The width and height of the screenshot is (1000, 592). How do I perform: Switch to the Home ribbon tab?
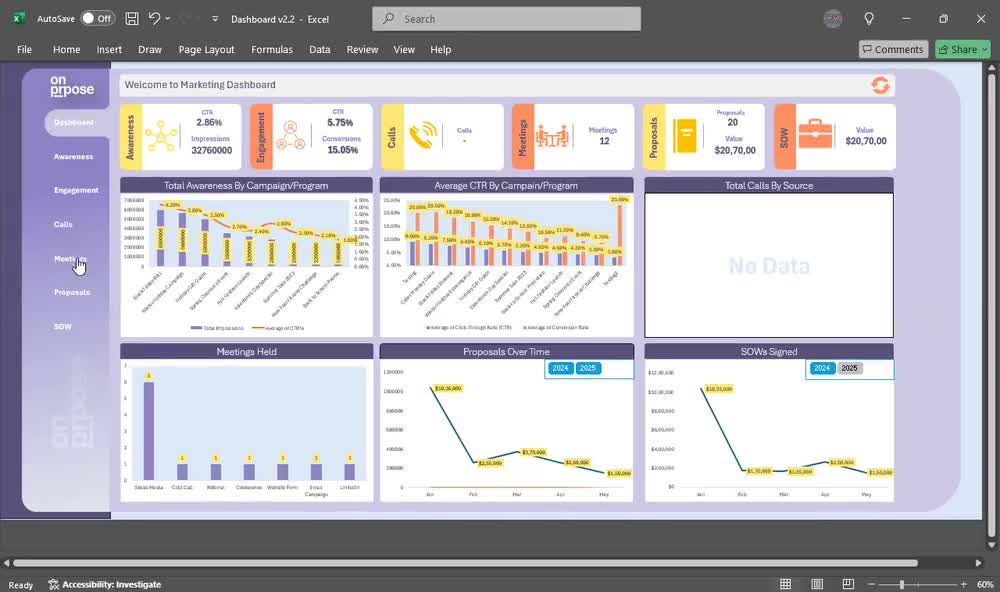pos(66,49)
